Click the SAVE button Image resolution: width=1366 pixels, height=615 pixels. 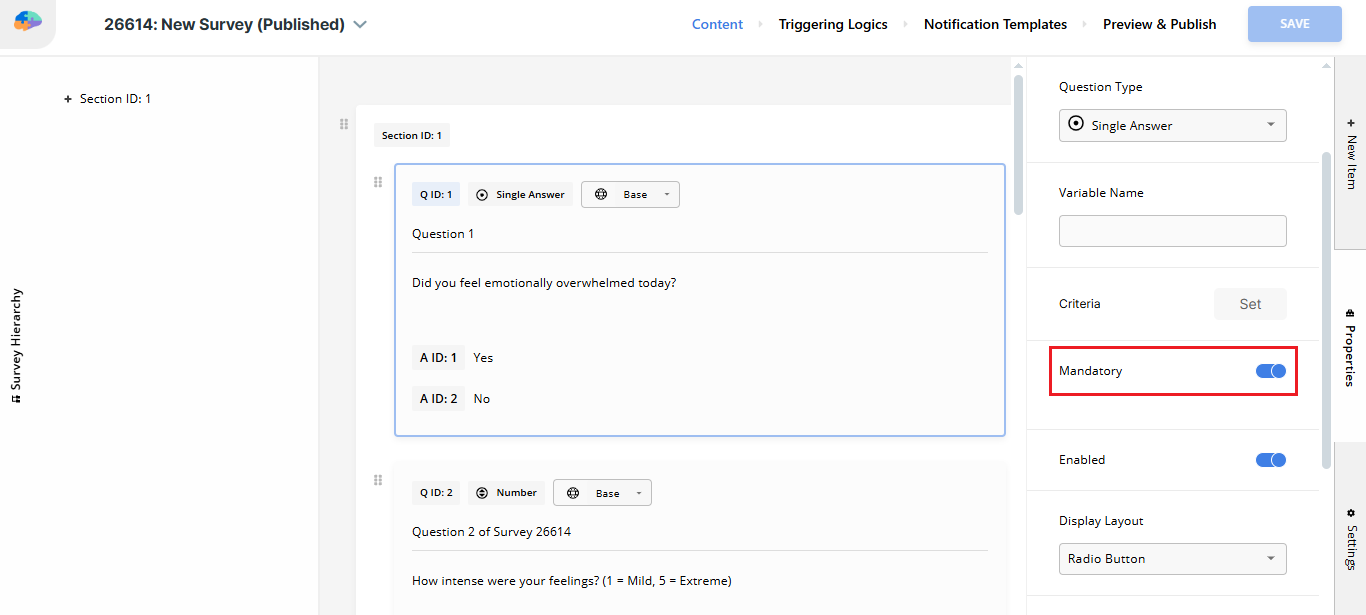coord(1294,24)
